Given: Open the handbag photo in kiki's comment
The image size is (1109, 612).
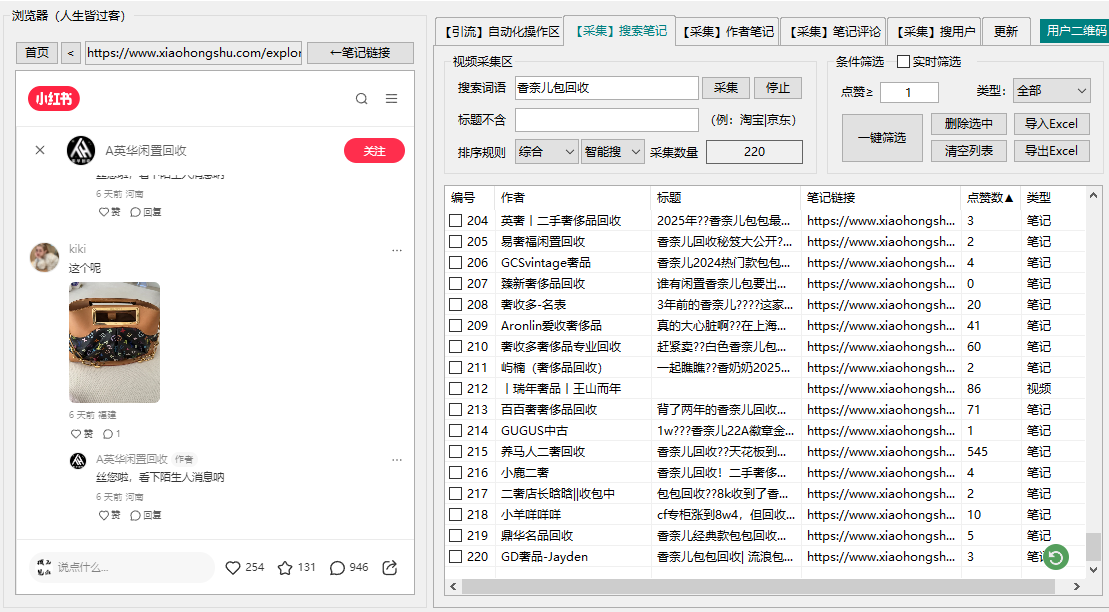Looking at the screenshot, I should tap(115, 342).
